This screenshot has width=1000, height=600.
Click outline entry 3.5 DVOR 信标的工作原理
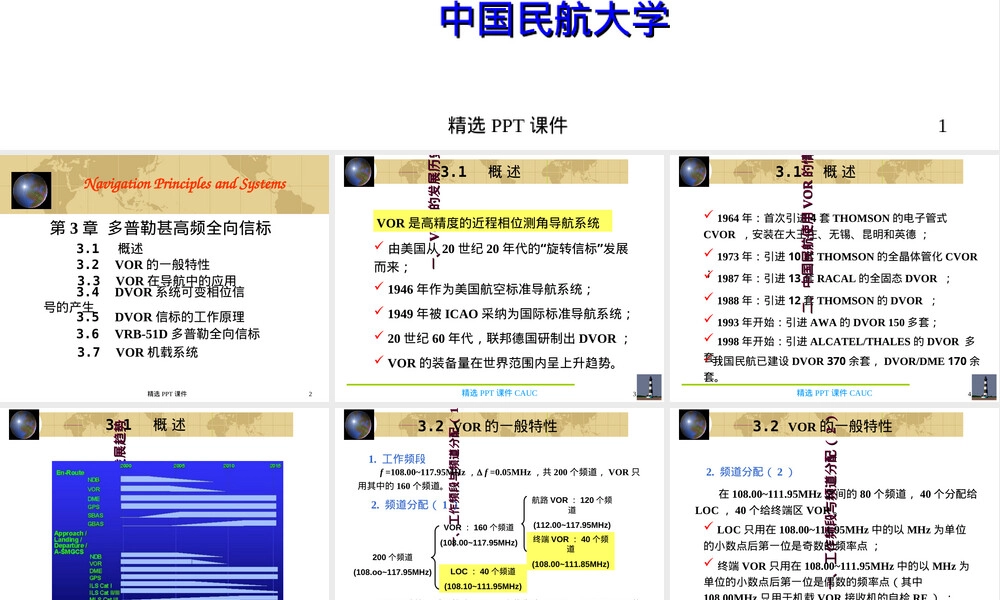tap(160, 317)
